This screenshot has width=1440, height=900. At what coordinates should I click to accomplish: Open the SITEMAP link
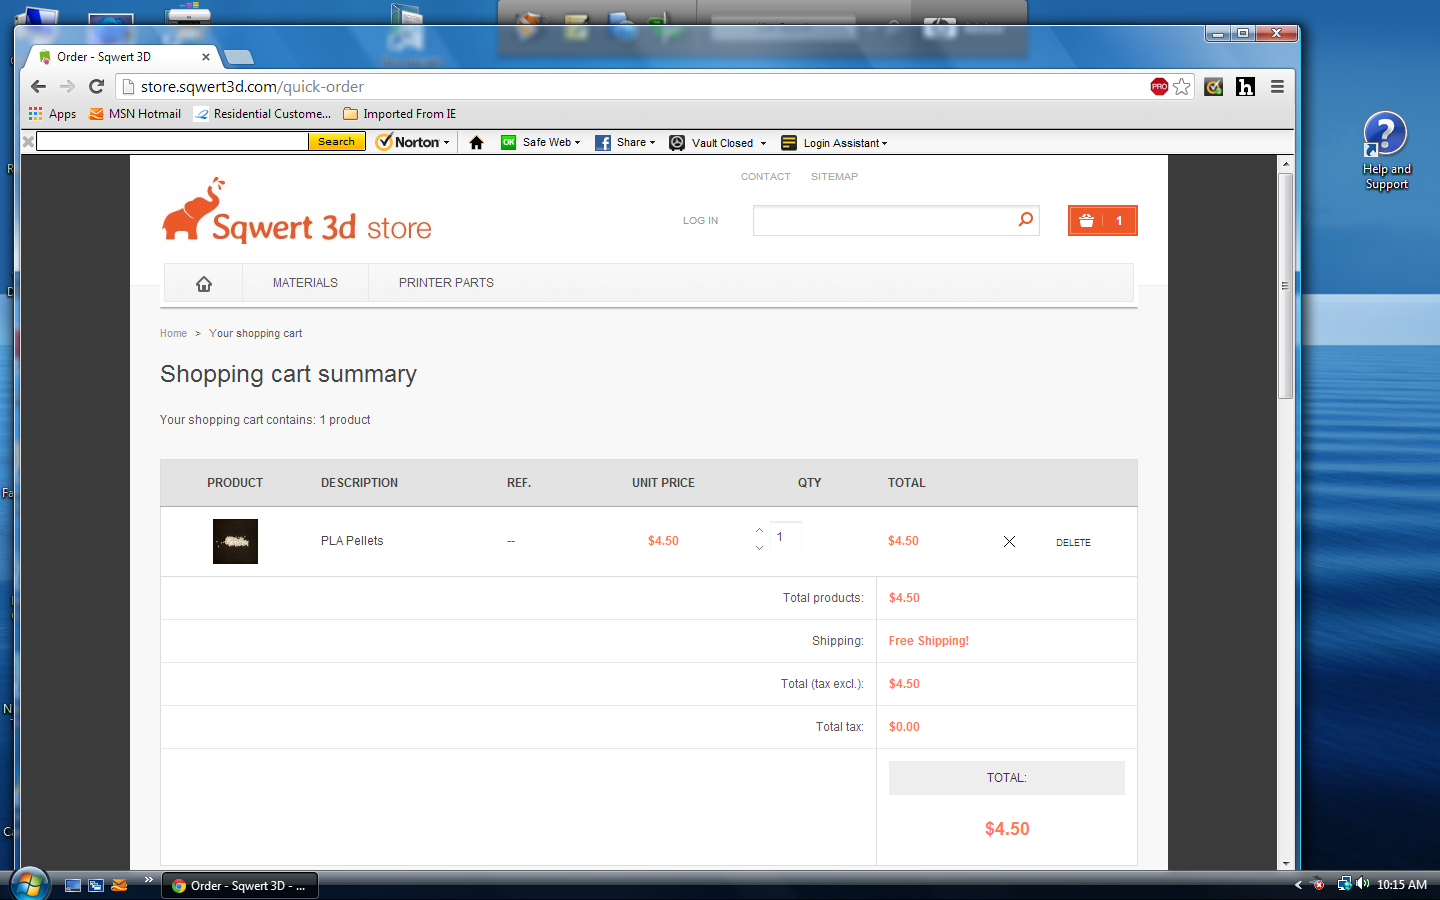click(834, 176)
